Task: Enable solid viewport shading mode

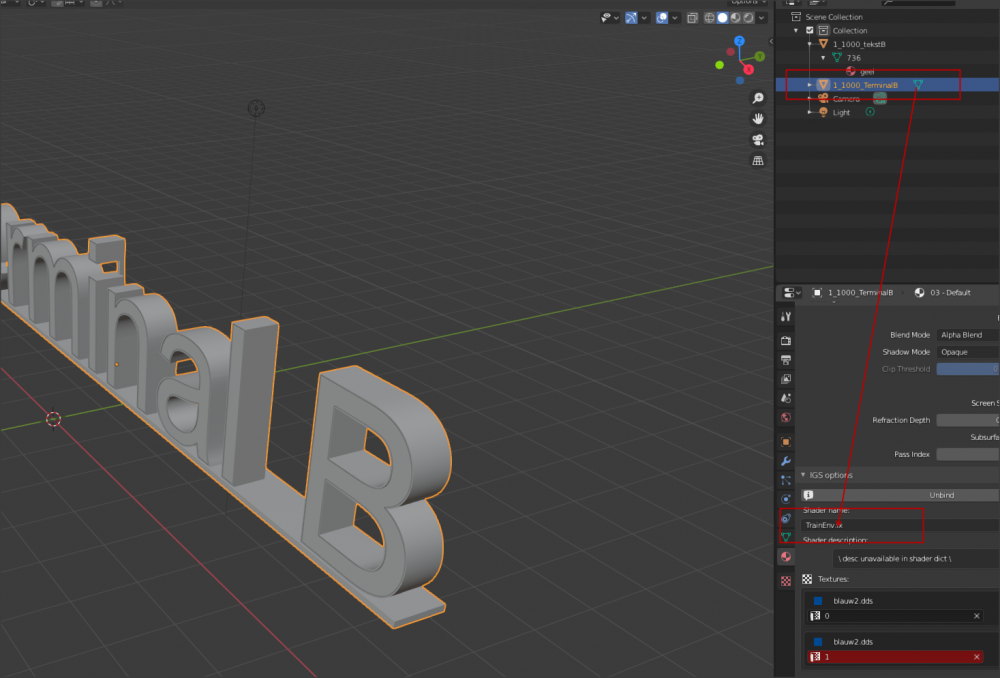Action: click(x=722, y=17)
